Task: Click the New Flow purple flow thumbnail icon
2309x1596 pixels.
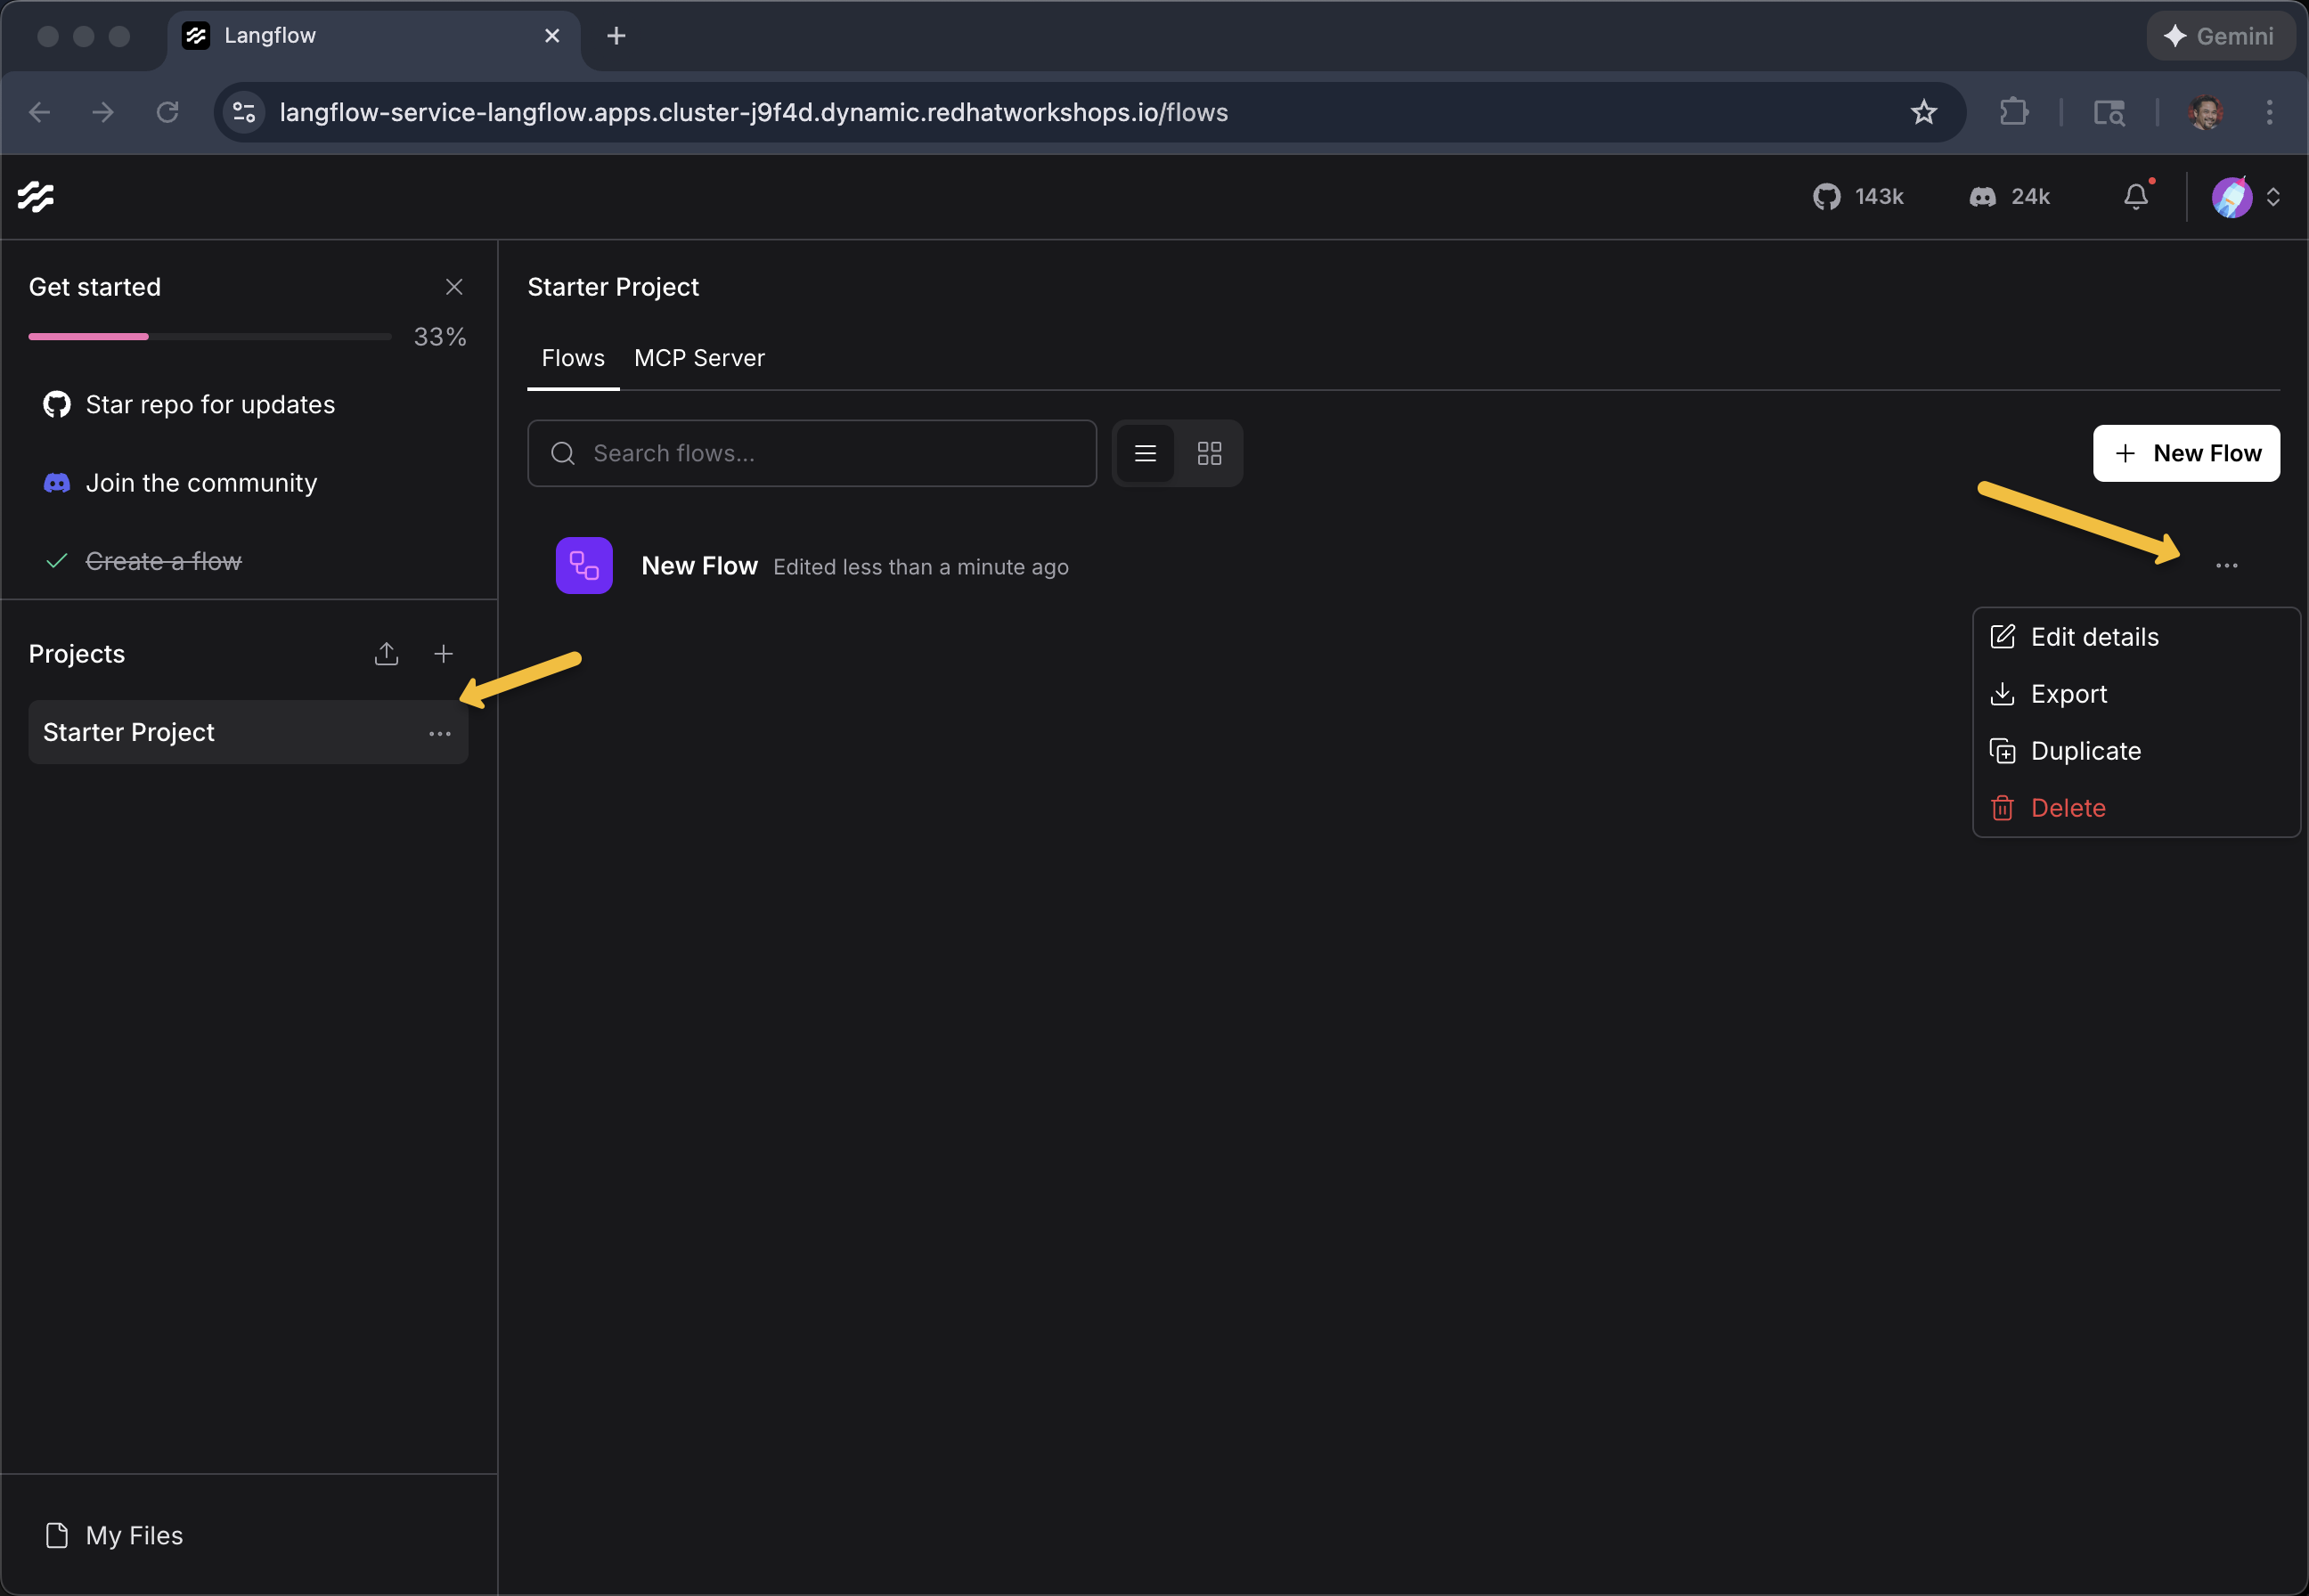Action: pos(584,565)
